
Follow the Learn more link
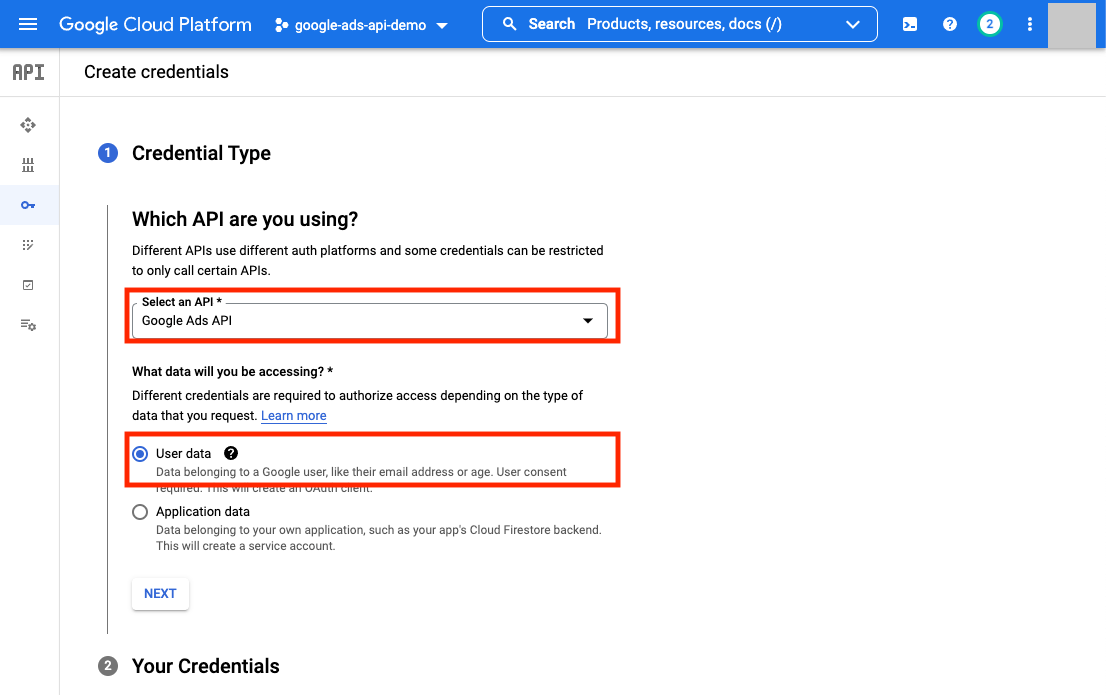(293, 416)
